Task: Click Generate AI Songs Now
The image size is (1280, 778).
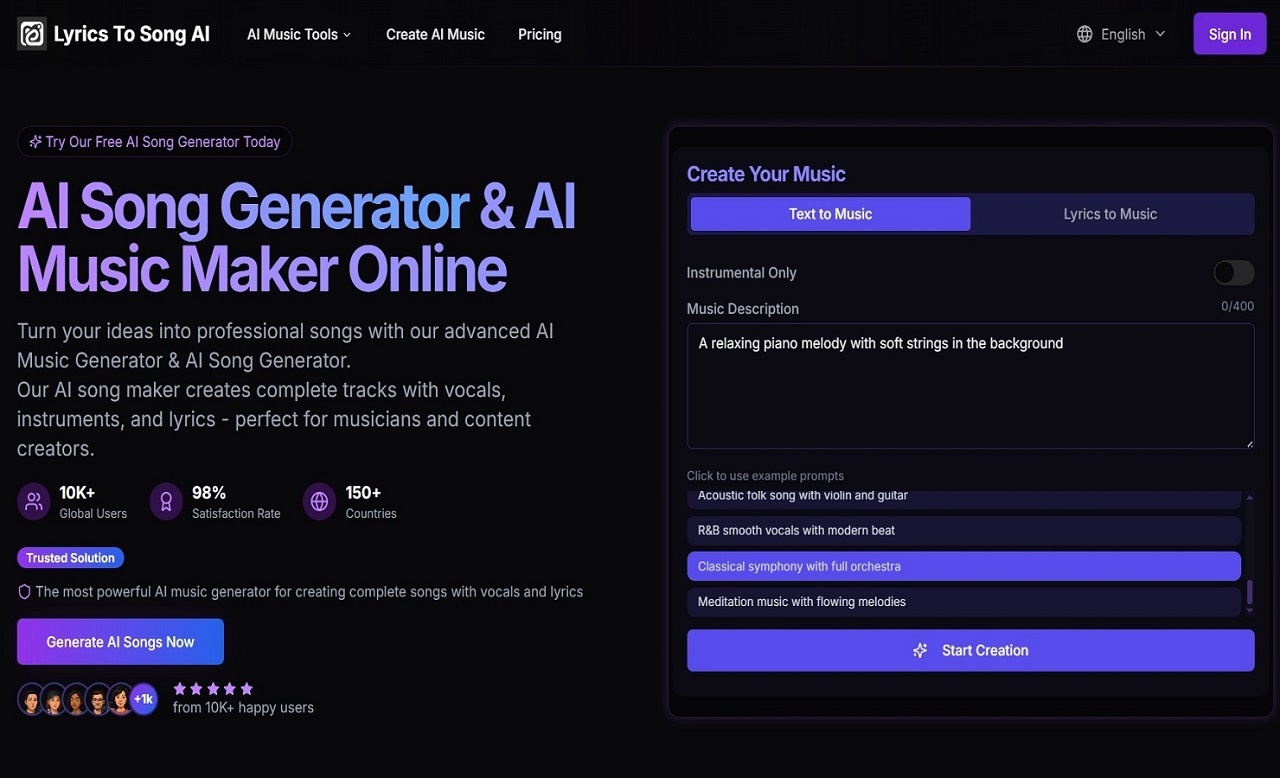Action: click(x=119, y=641)
